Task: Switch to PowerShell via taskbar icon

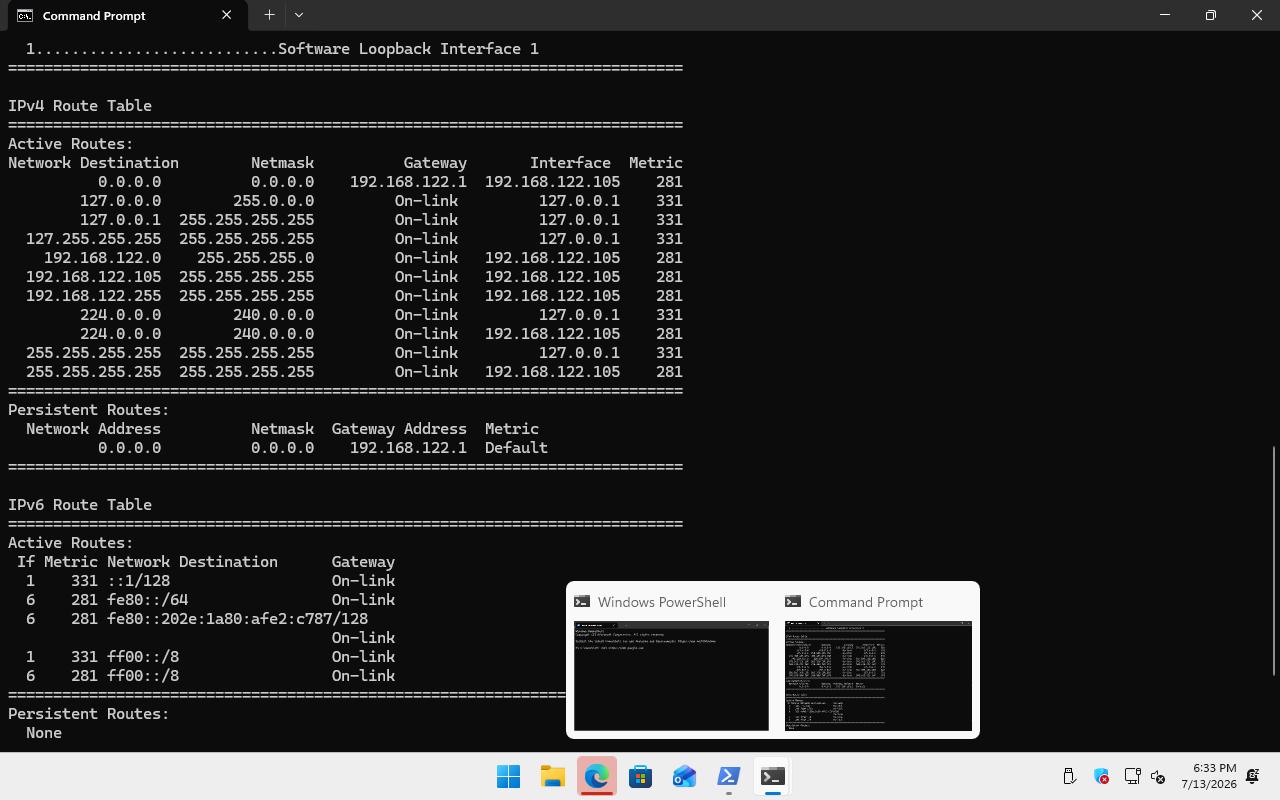Action: (728, 777)
